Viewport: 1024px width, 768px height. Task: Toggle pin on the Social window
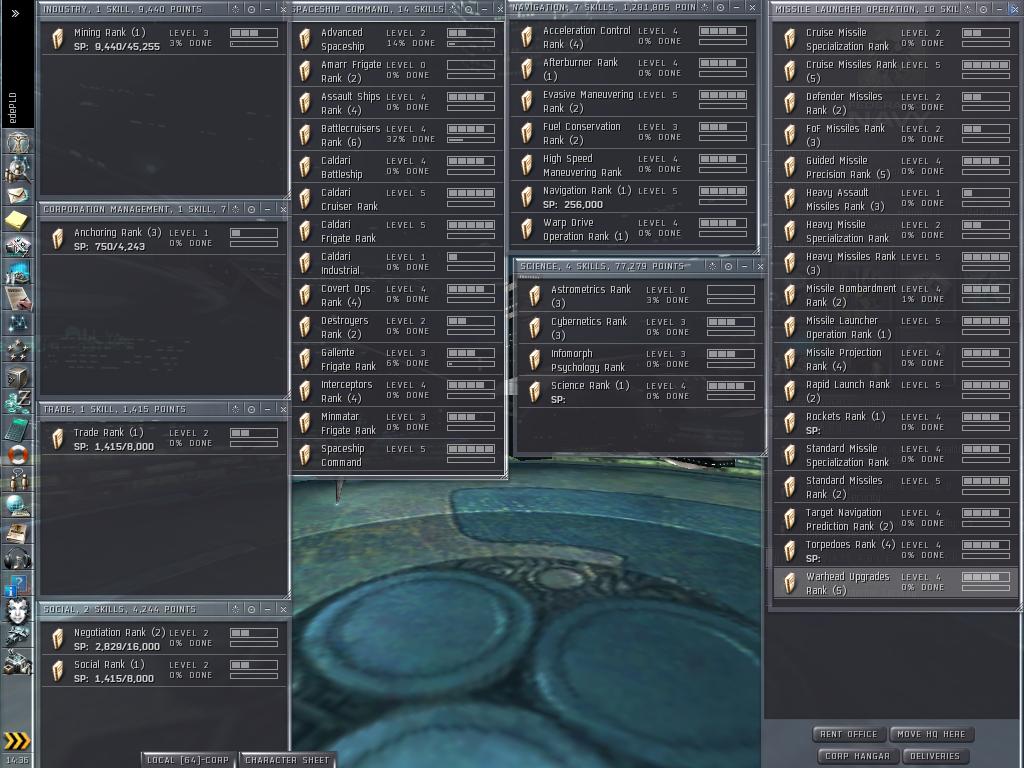pyautogui.click(x=236, y=609)
